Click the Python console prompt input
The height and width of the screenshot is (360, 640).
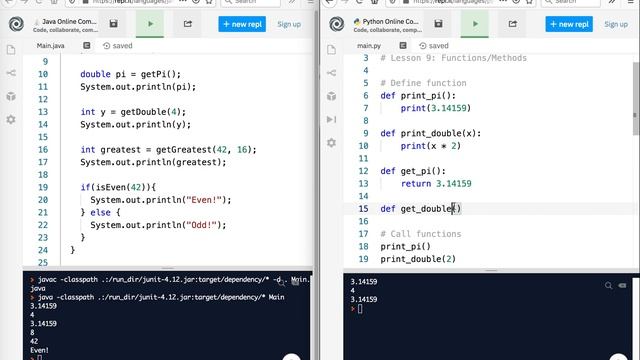360,309
